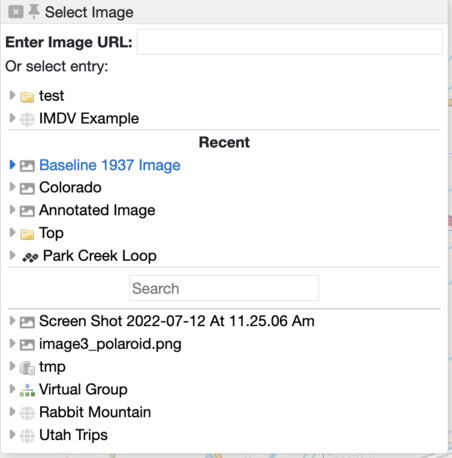The height and width of the screenshot is (458, 452).
Task: Expand the test folder arrow
Action: [x=12, y=95]
